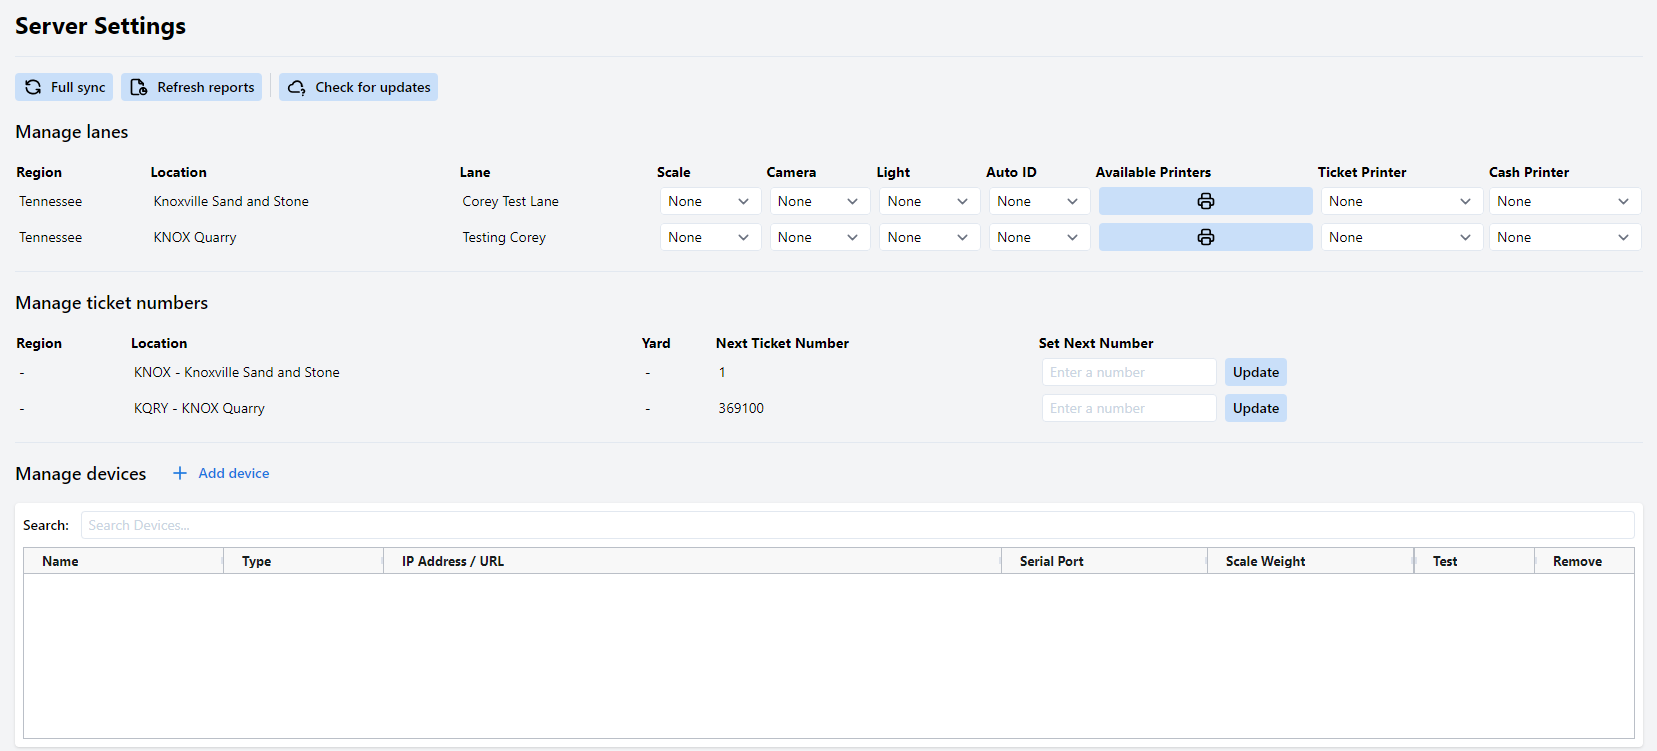
Task: Update ticket number for KNOX Quarry
Action: tap(1255, 408)
